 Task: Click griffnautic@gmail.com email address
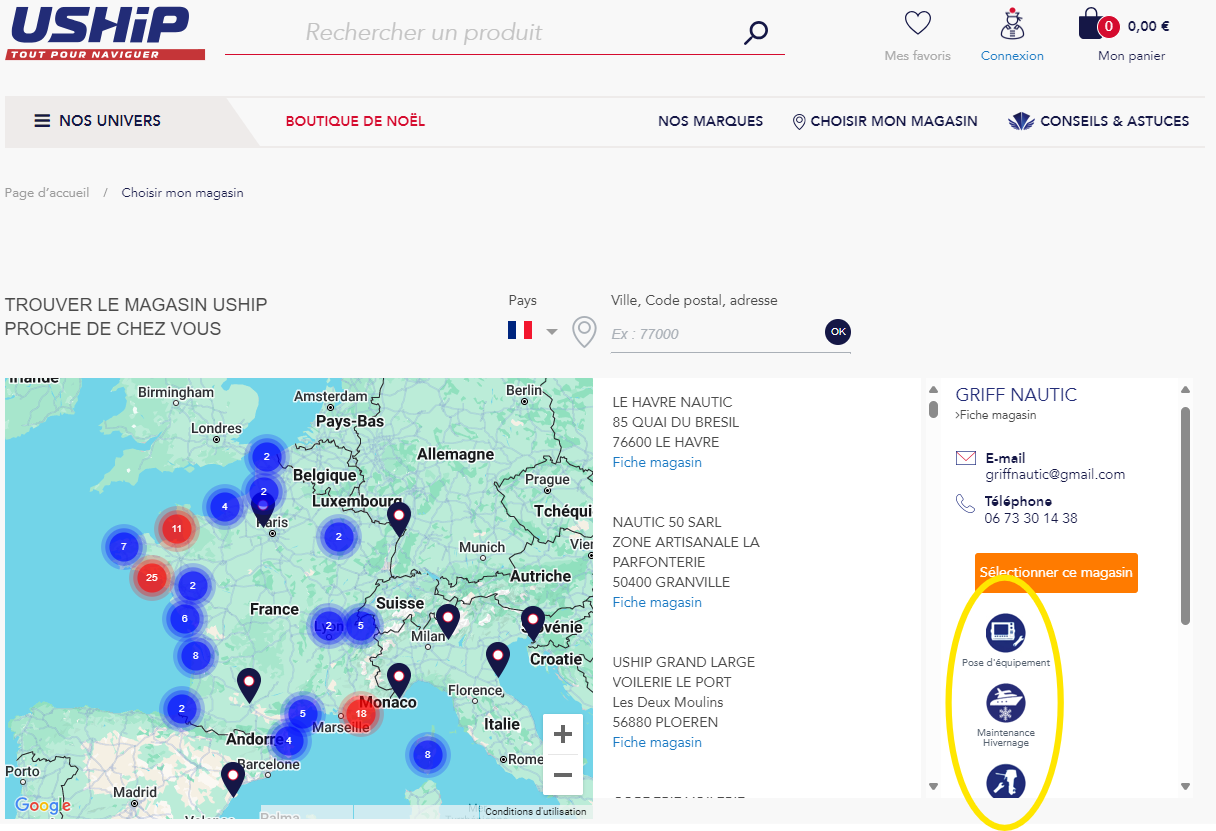pyautogui.click(x=1055, y=474)
